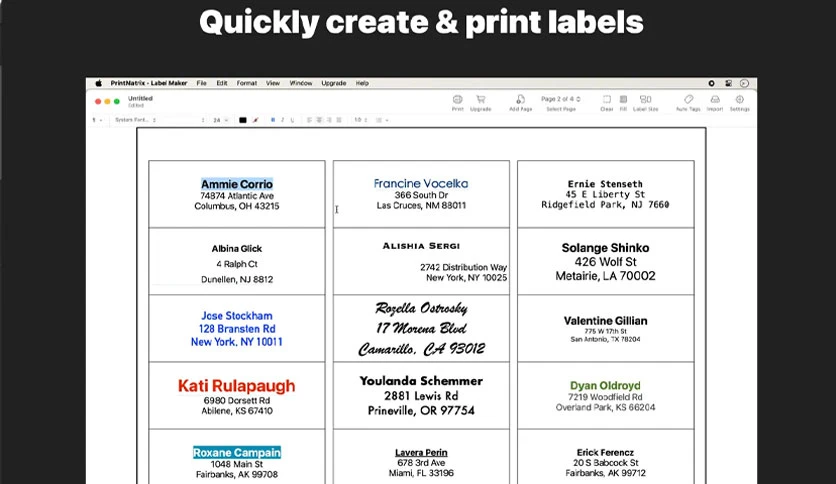Click the Jose Stockham label name
This screenshot has width=836, height=484.
pyautogui.click(x=237, y=316)
